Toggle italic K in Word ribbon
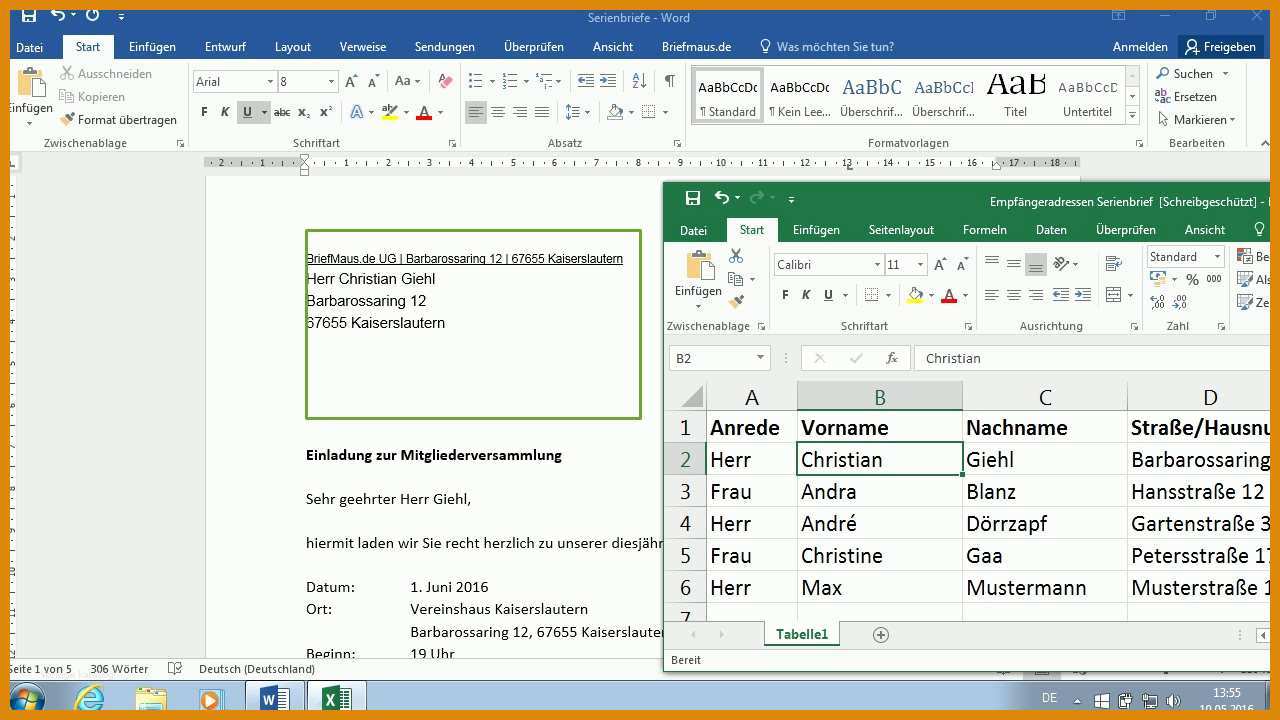1280x720 pixels. pyautogui.click(x=225, y=112)
